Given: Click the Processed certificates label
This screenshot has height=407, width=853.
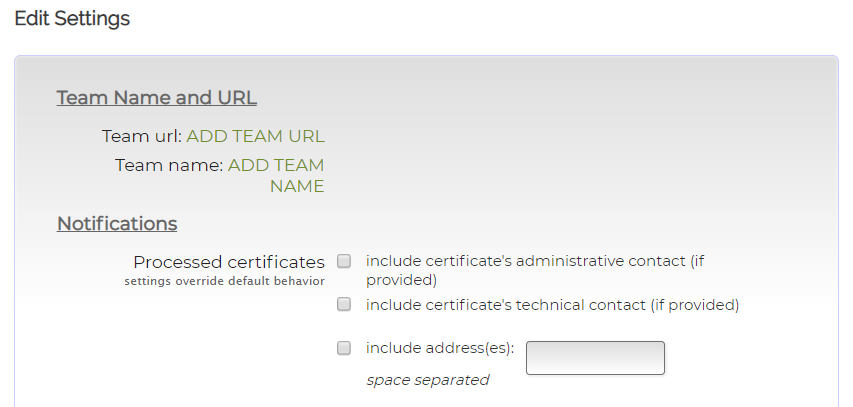Looking at the screenshot, I should (x=229, y=262).
